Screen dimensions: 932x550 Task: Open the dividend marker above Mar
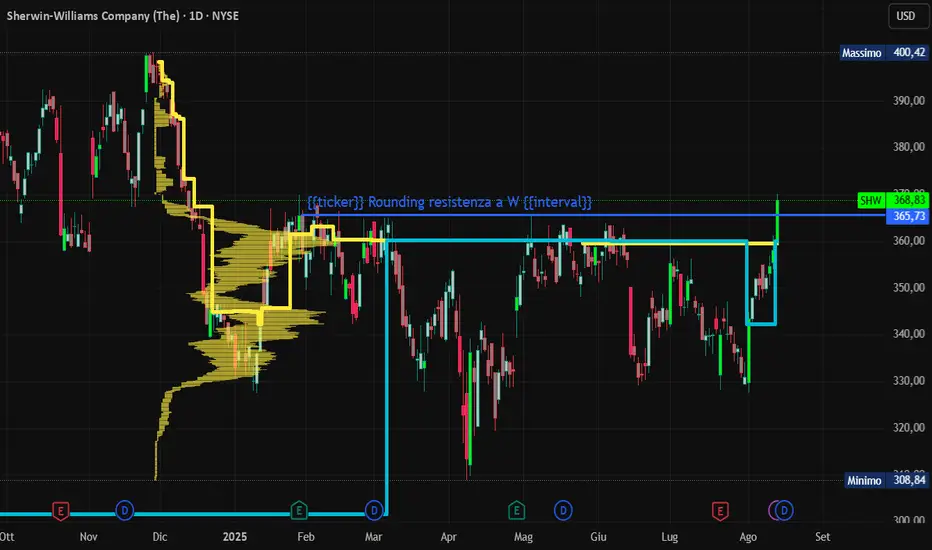[374, 510]
